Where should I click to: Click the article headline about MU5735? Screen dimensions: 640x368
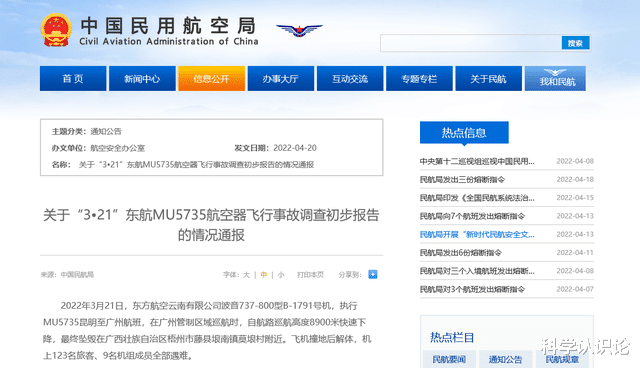[x=211, y=225]
